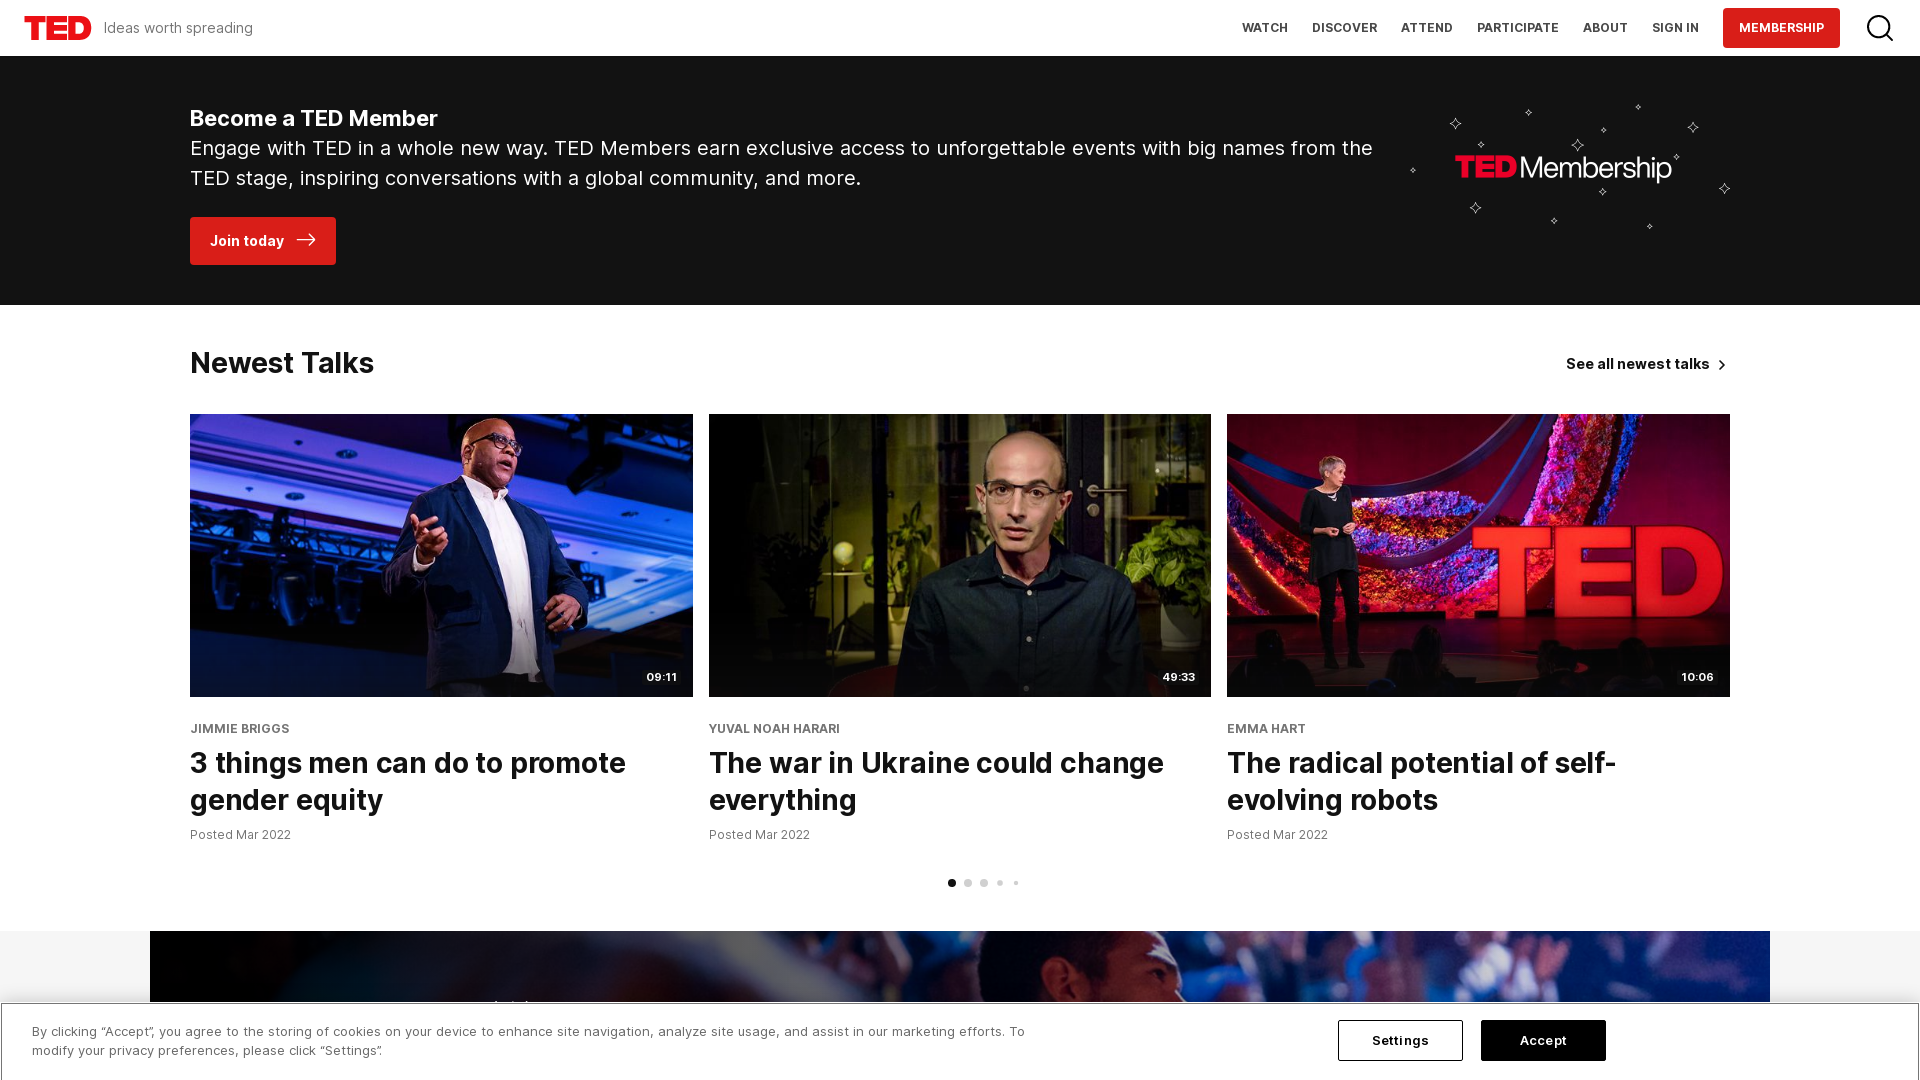The image size is (1920, 1080).
Task: Click the TED logo icon
Action: pyautogui.click(x=58, y=28)
